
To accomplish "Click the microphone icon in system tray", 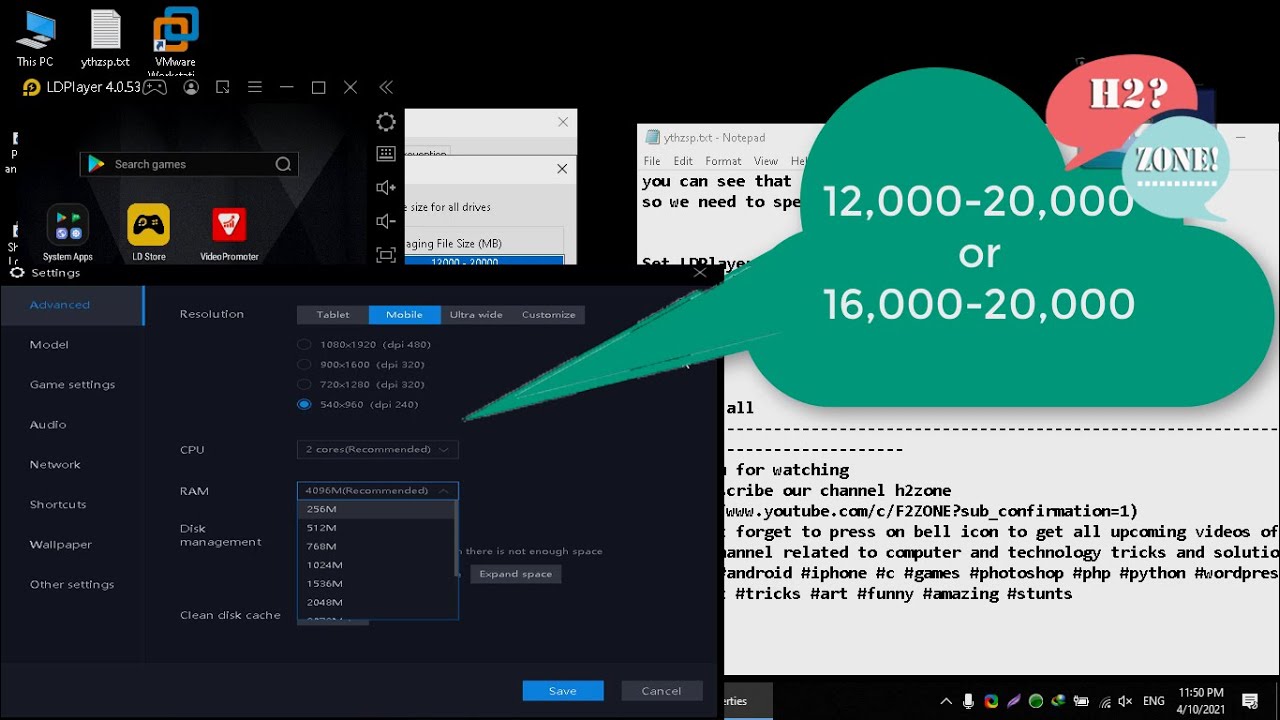I will [968, 701].
